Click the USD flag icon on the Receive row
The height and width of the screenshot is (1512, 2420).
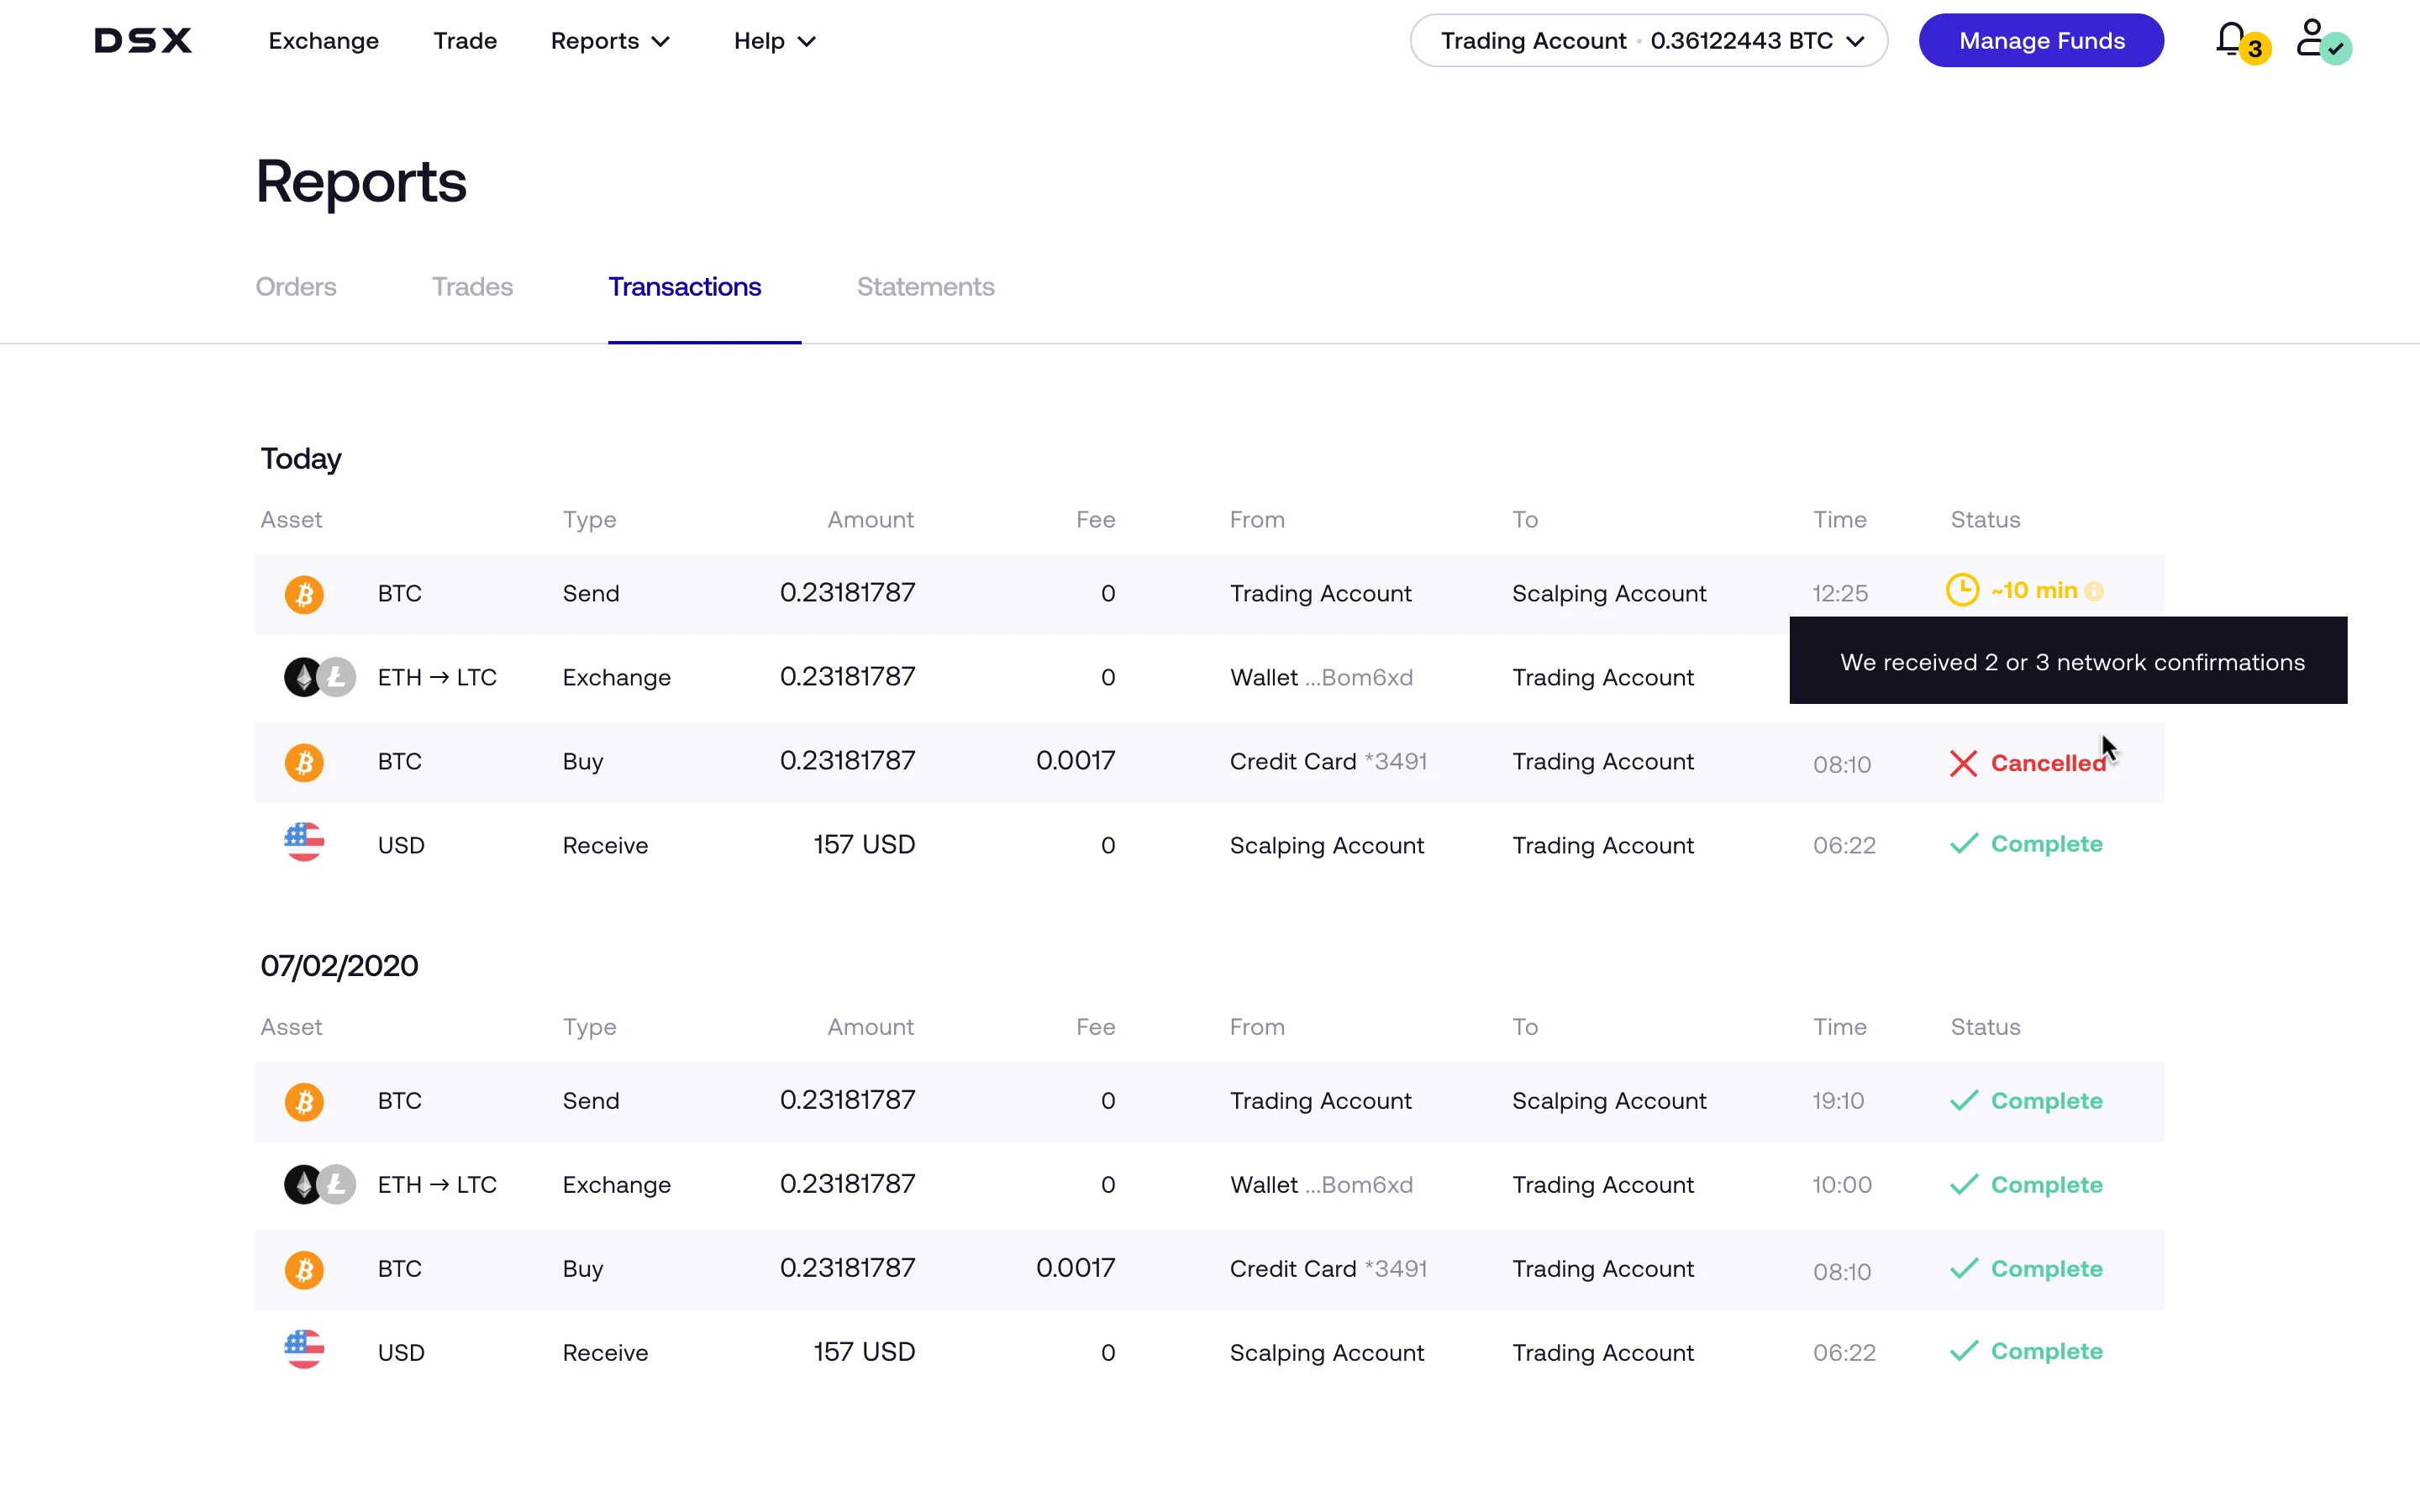304,843
